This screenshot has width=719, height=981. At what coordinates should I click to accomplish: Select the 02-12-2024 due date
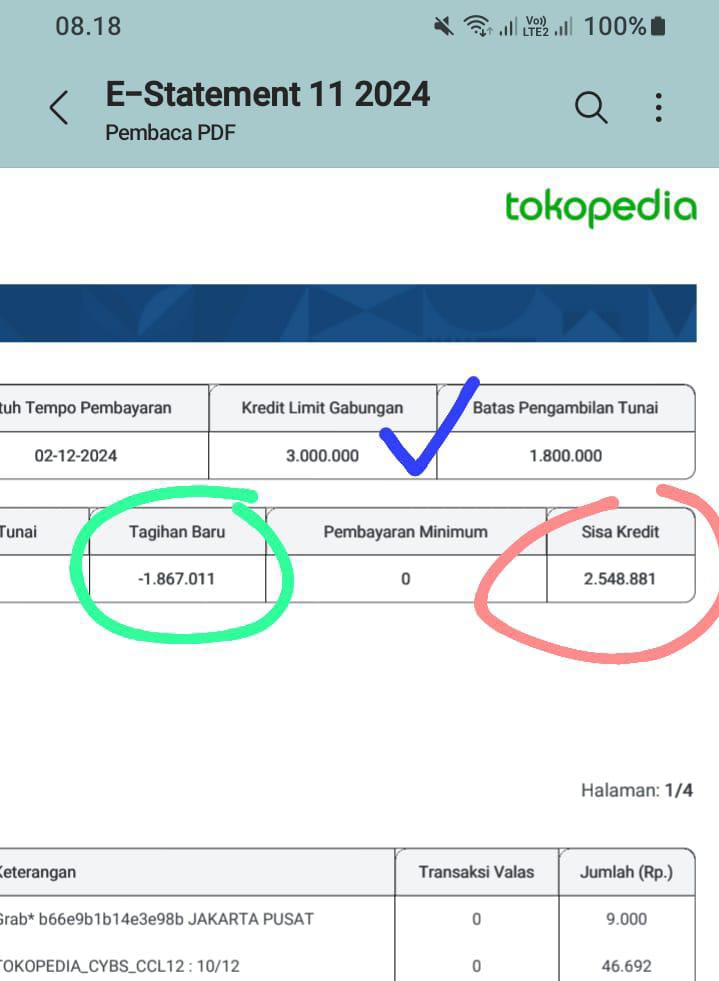76,455
